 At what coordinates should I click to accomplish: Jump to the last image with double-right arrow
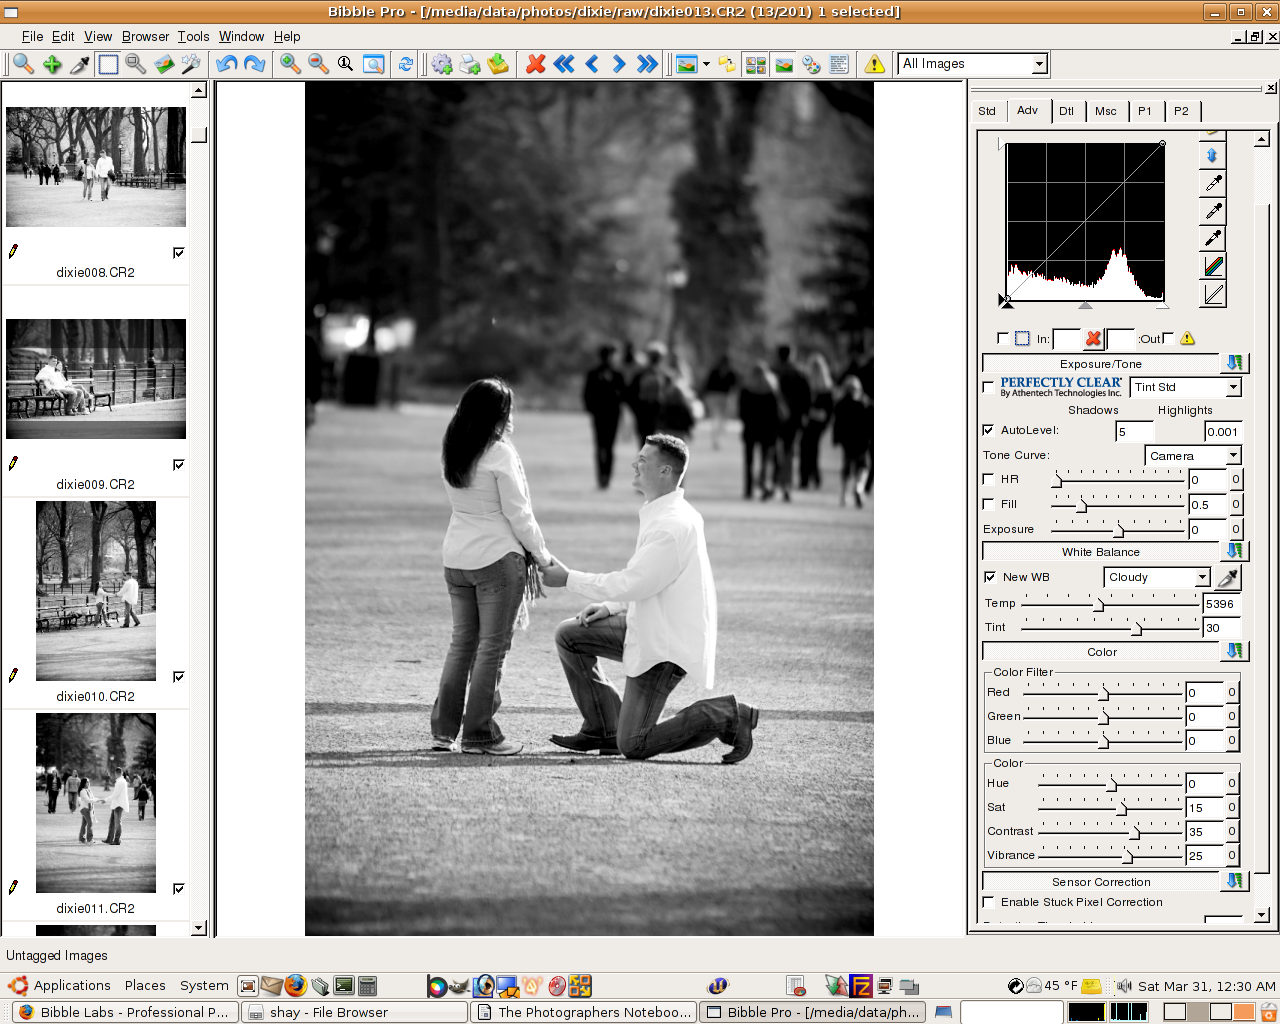point(648,64)
